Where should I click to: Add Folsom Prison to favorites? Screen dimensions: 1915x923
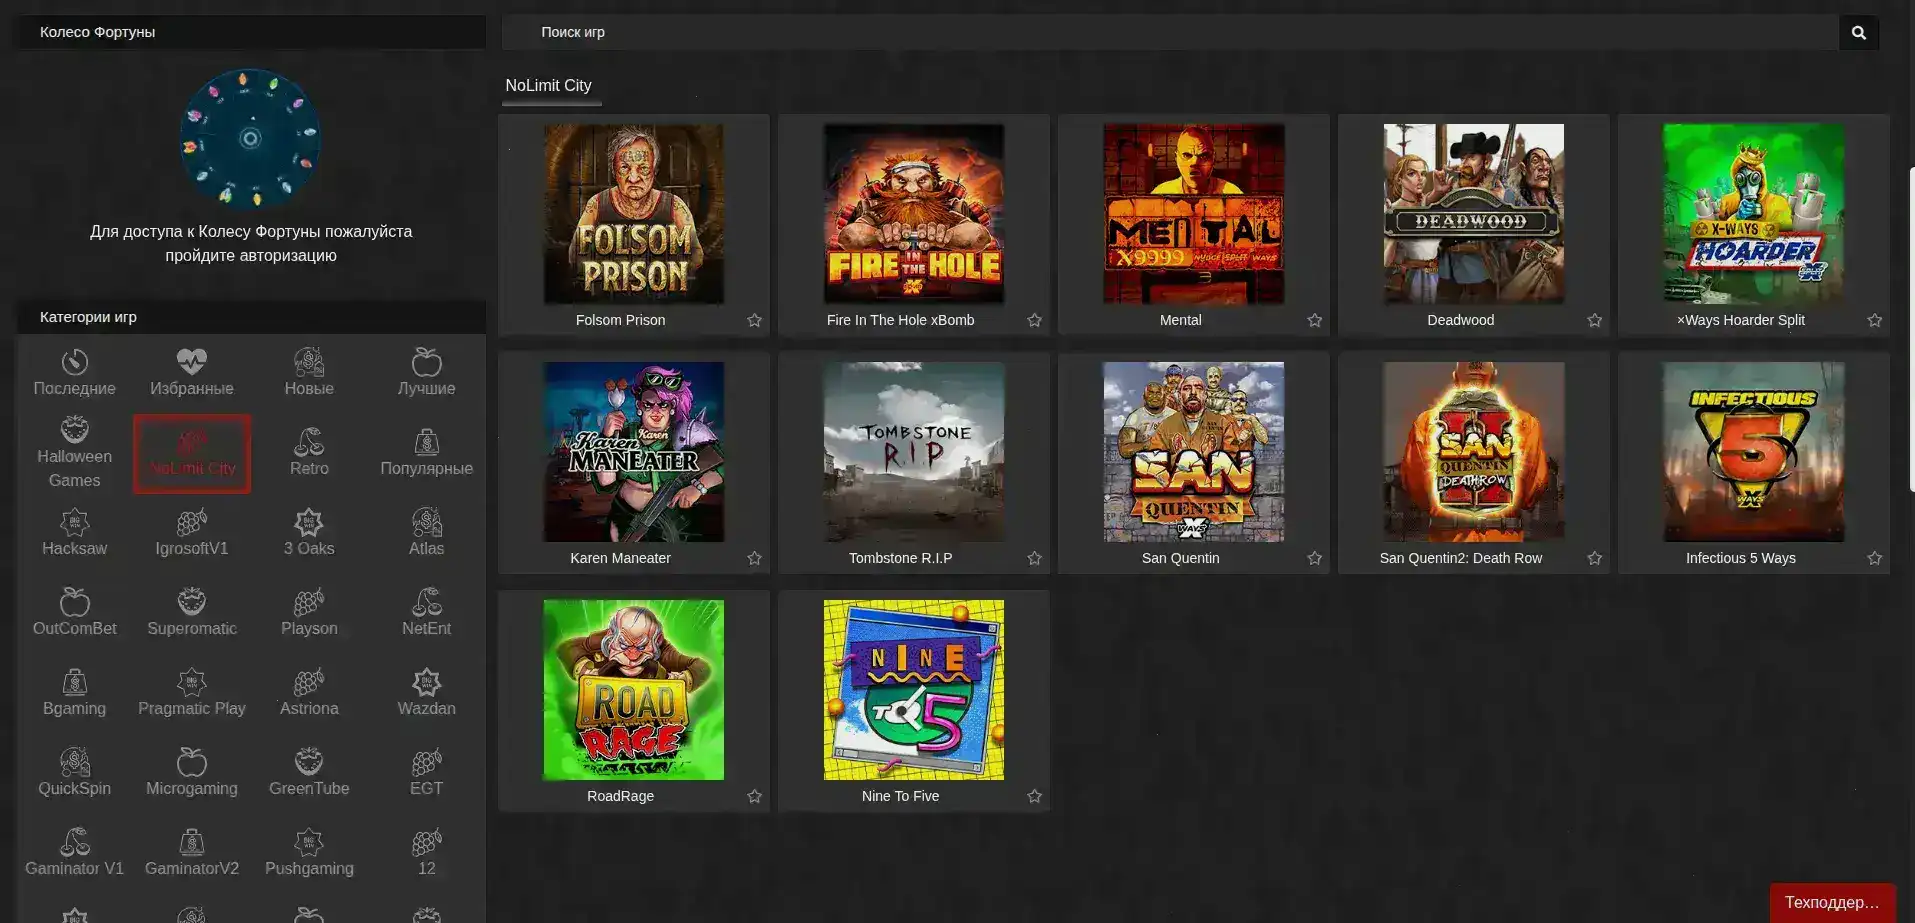[x=755, y=320]
